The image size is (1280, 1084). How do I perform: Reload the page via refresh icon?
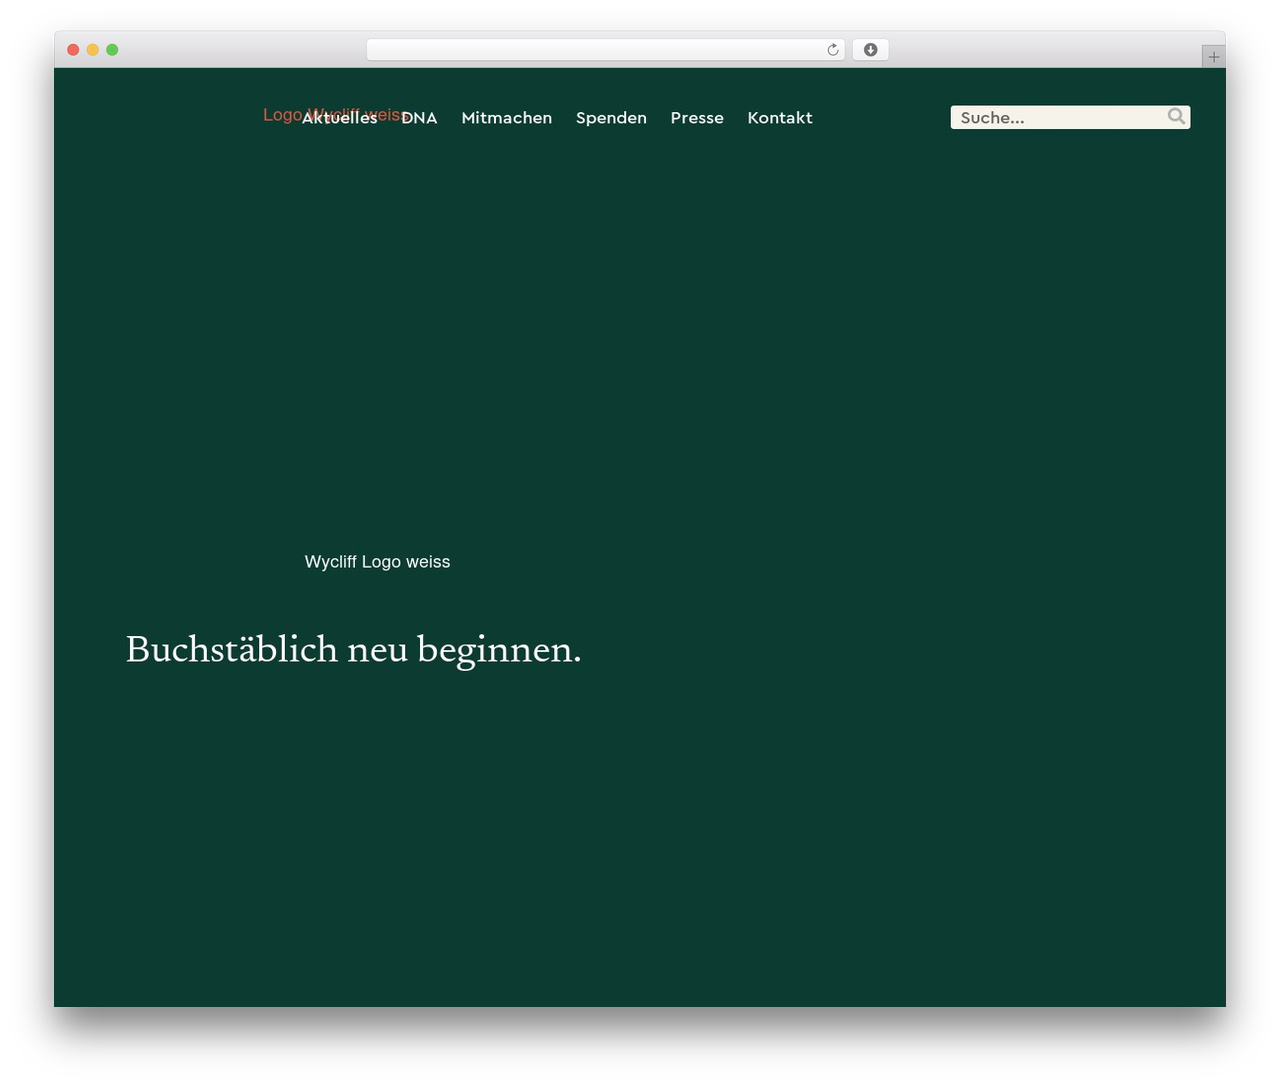point(833,50)
